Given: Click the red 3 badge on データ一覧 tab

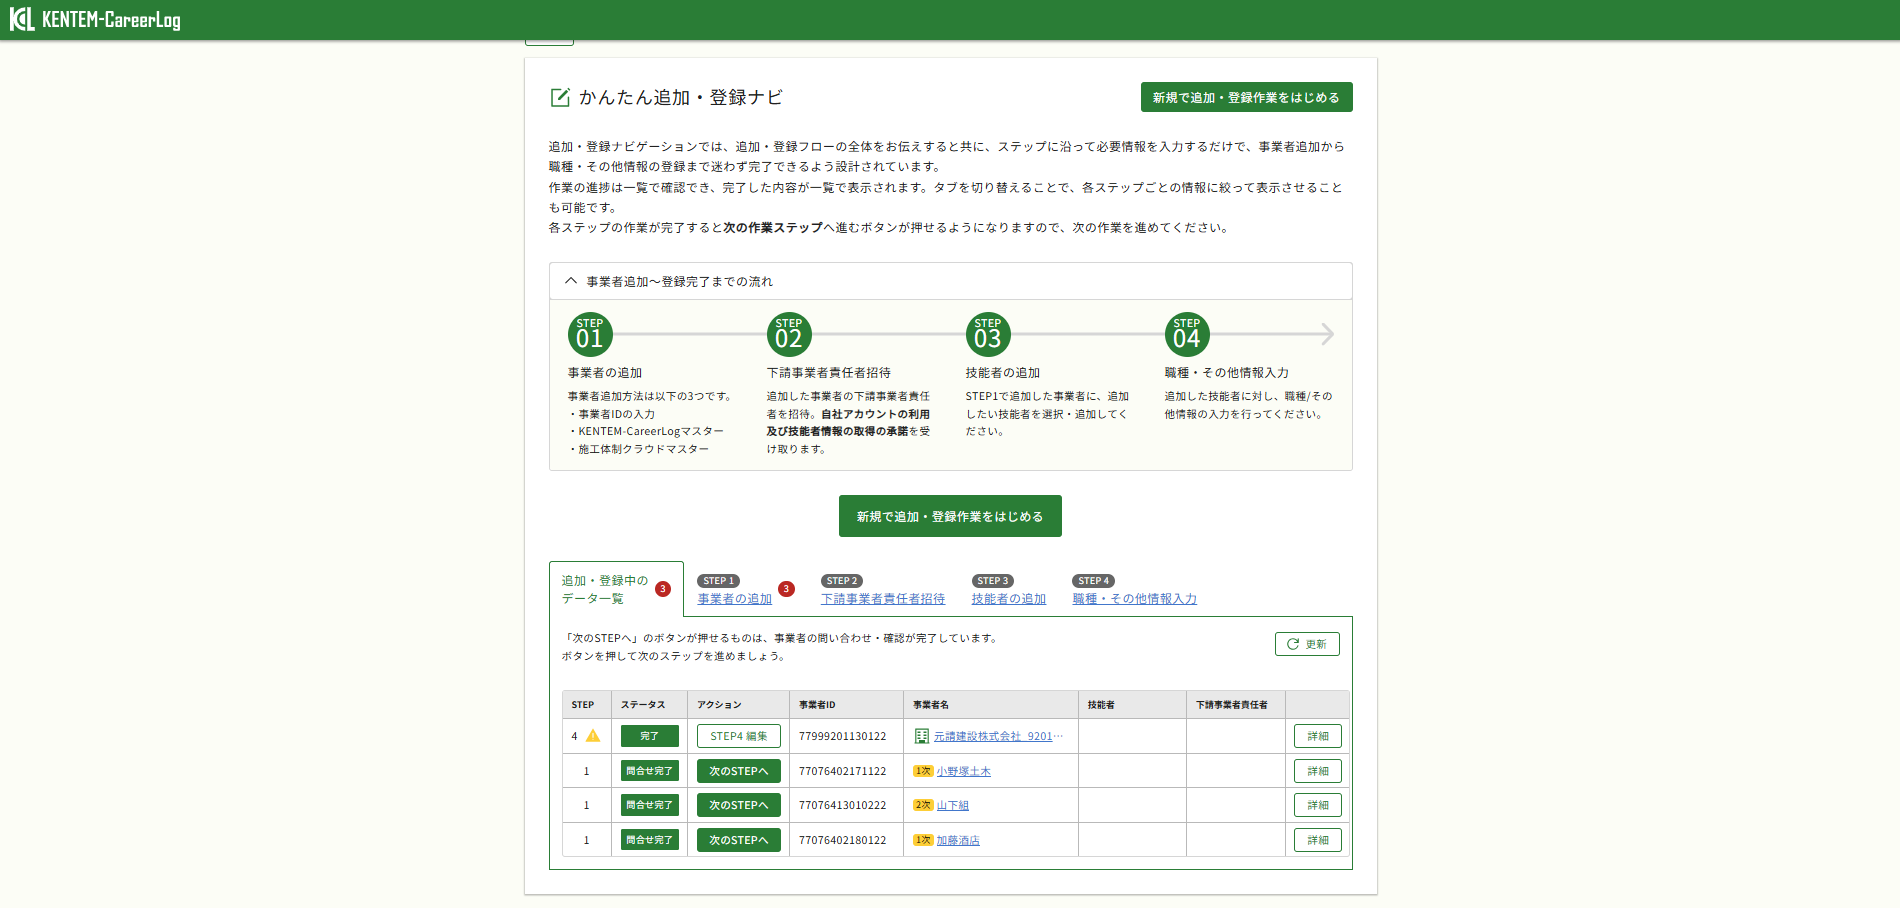Looking at the screenshot, I should pyautogui.click(x=663, y=590).
